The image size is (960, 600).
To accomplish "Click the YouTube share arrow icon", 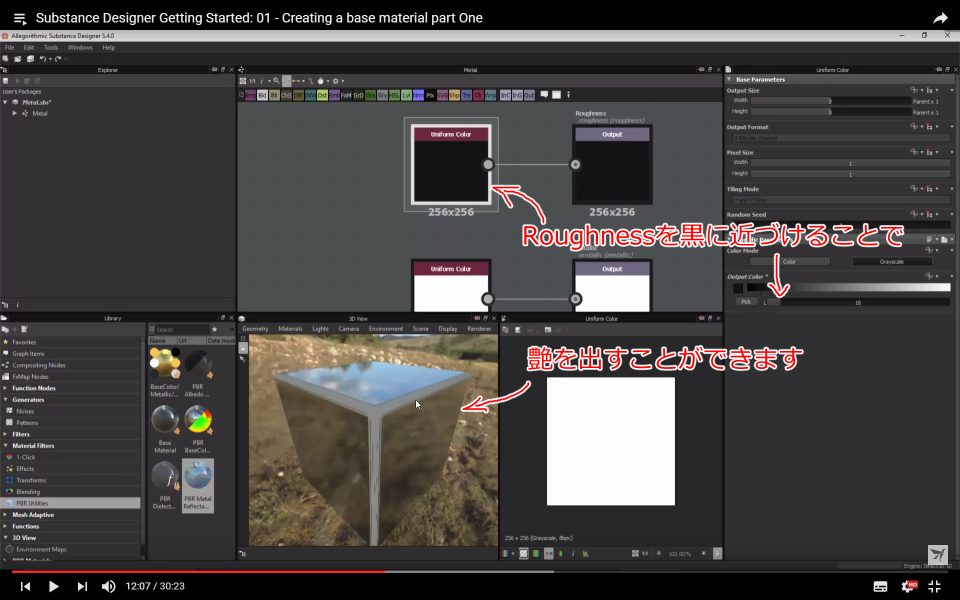I will click(940, 18).
